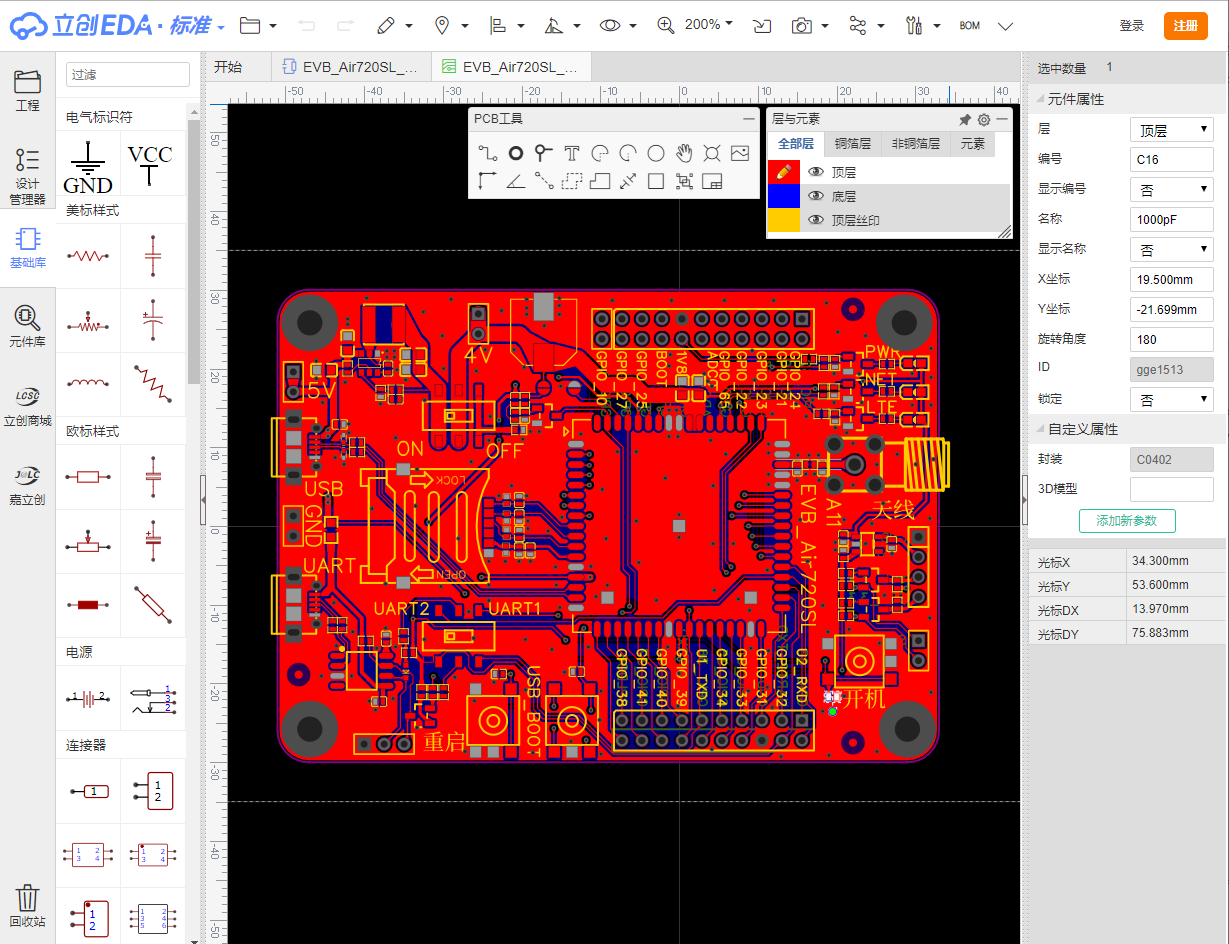1229x944 pixels.
Task: Click the X坐标 field showing 19.500mm
Action: 1171,279
